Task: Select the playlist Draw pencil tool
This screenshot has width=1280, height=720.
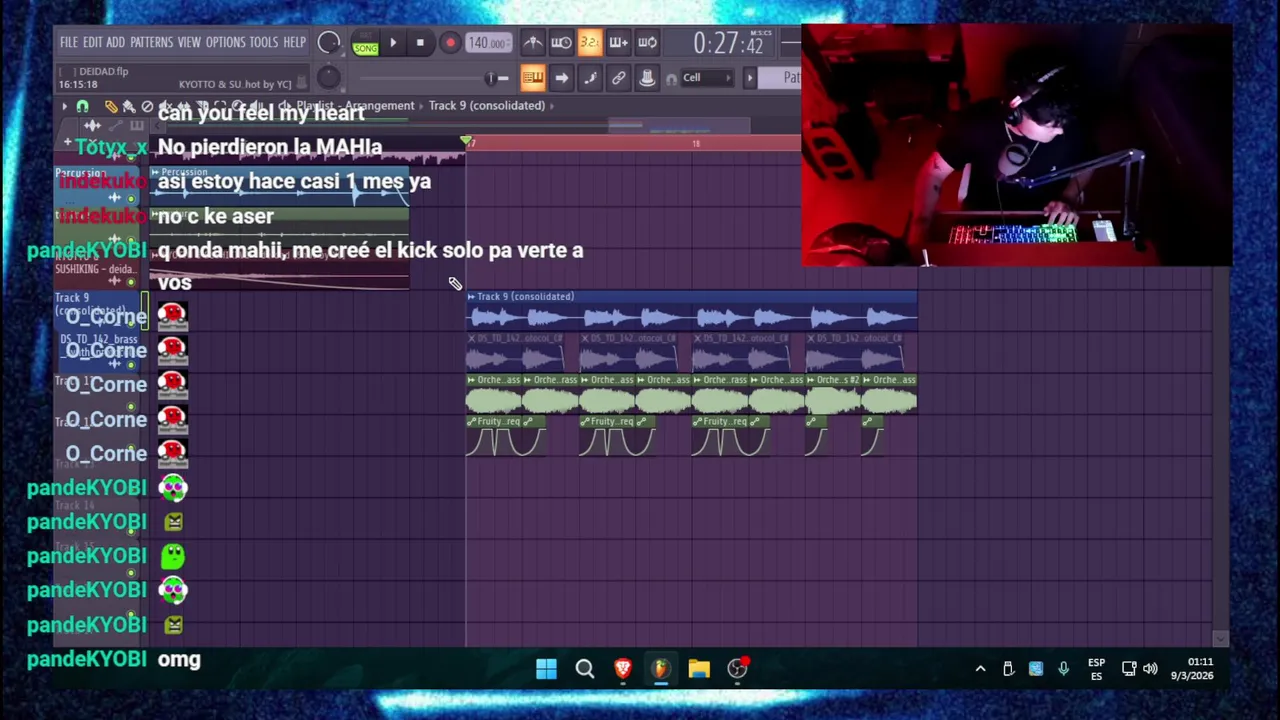Action: pos(111,106)
